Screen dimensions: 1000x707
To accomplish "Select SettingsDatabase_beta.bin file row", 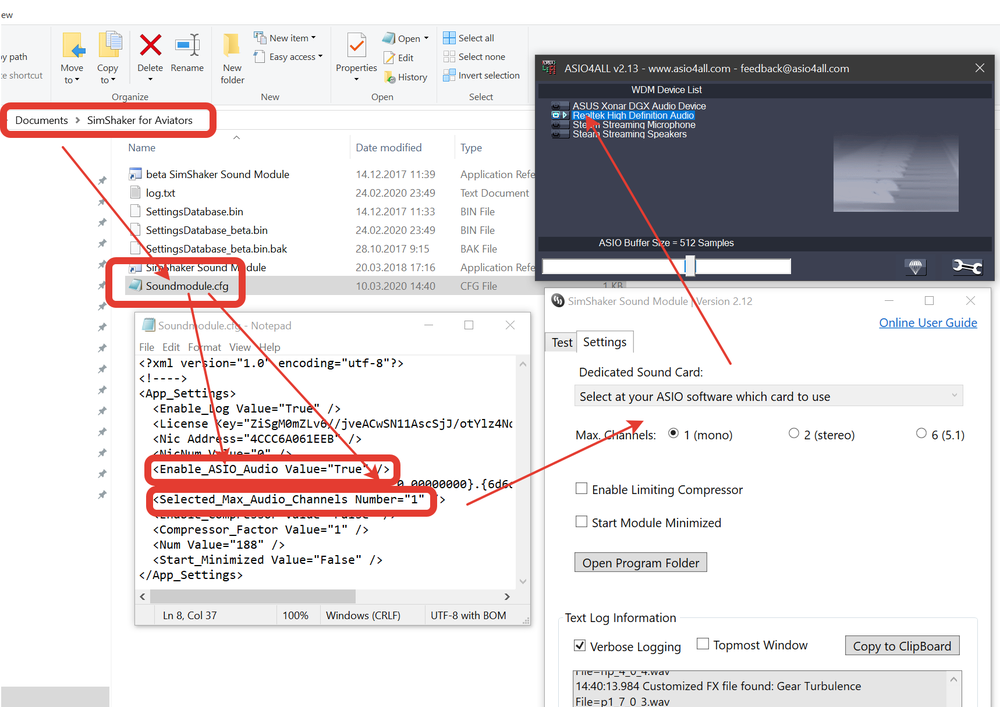I will point(207,230).
